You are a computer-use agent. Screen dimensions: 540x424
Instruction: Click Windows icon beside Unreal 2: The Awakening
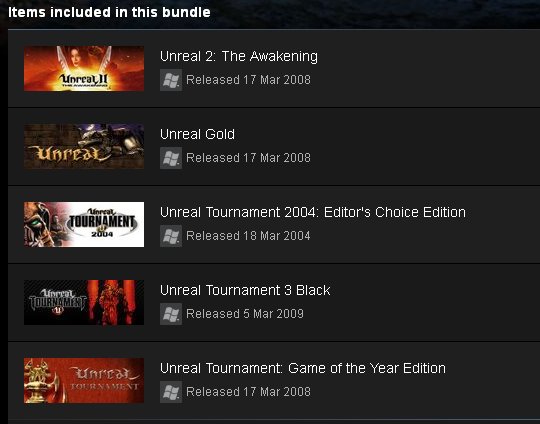coord(171,80)
